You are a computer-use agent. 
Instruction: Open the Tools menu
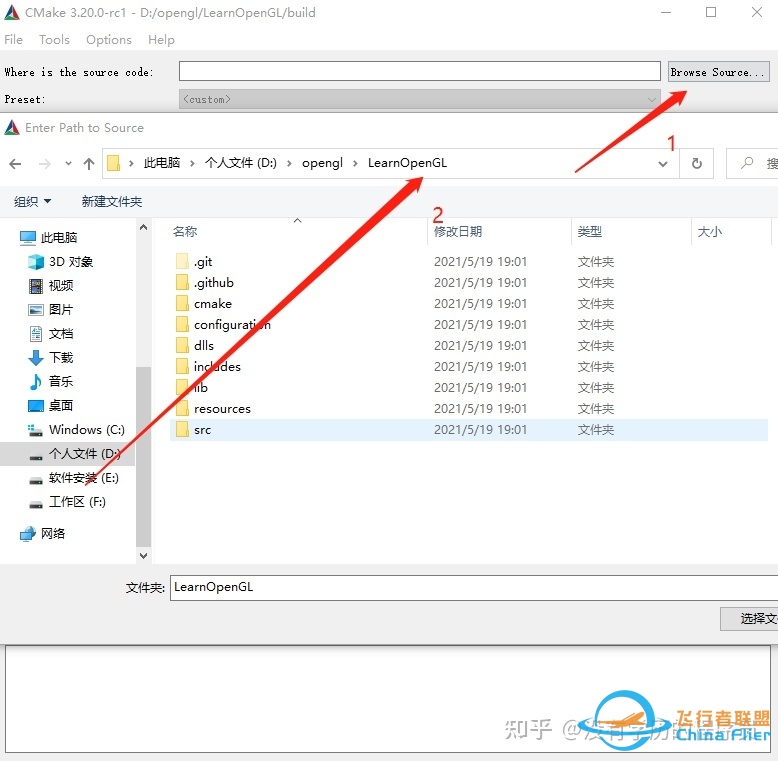click(54, 40)
